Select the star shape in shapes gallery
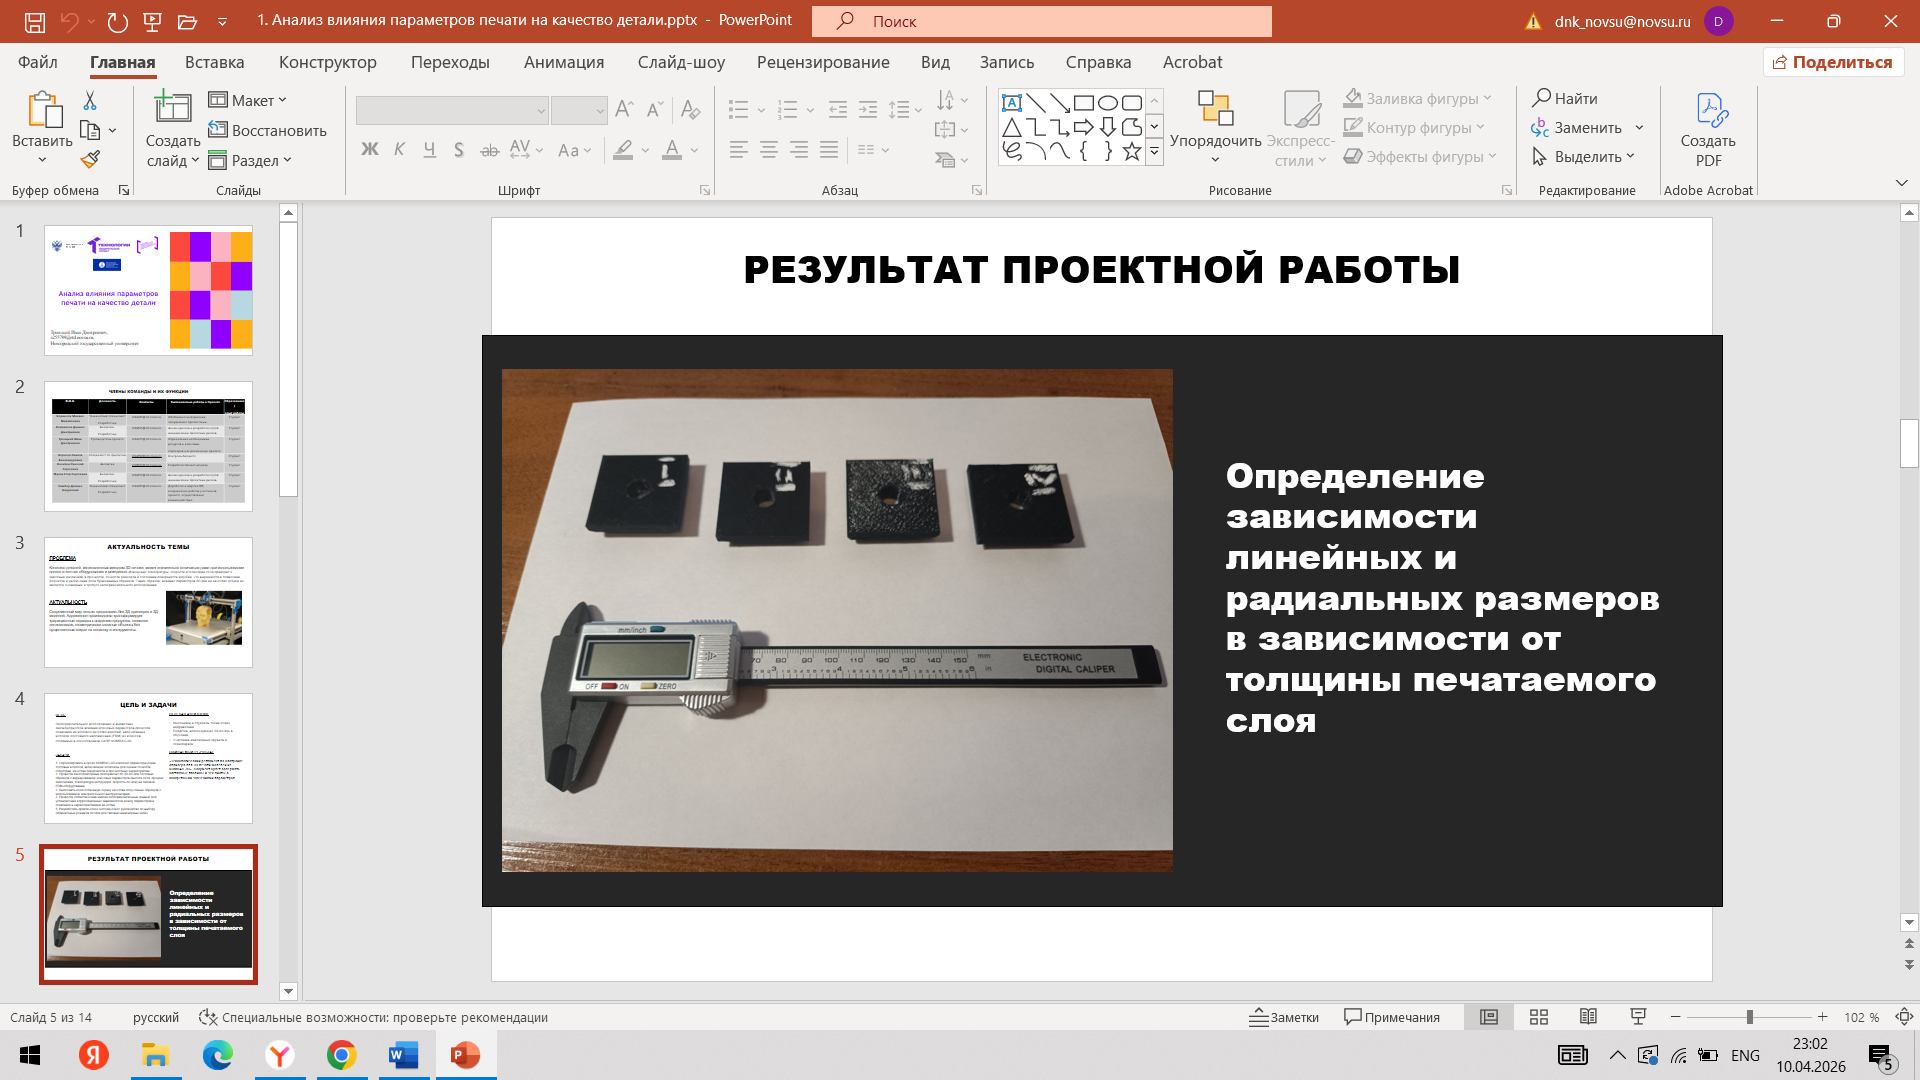The height and width of the screenshot is (1080, 1920). [x=1131, y=152]
